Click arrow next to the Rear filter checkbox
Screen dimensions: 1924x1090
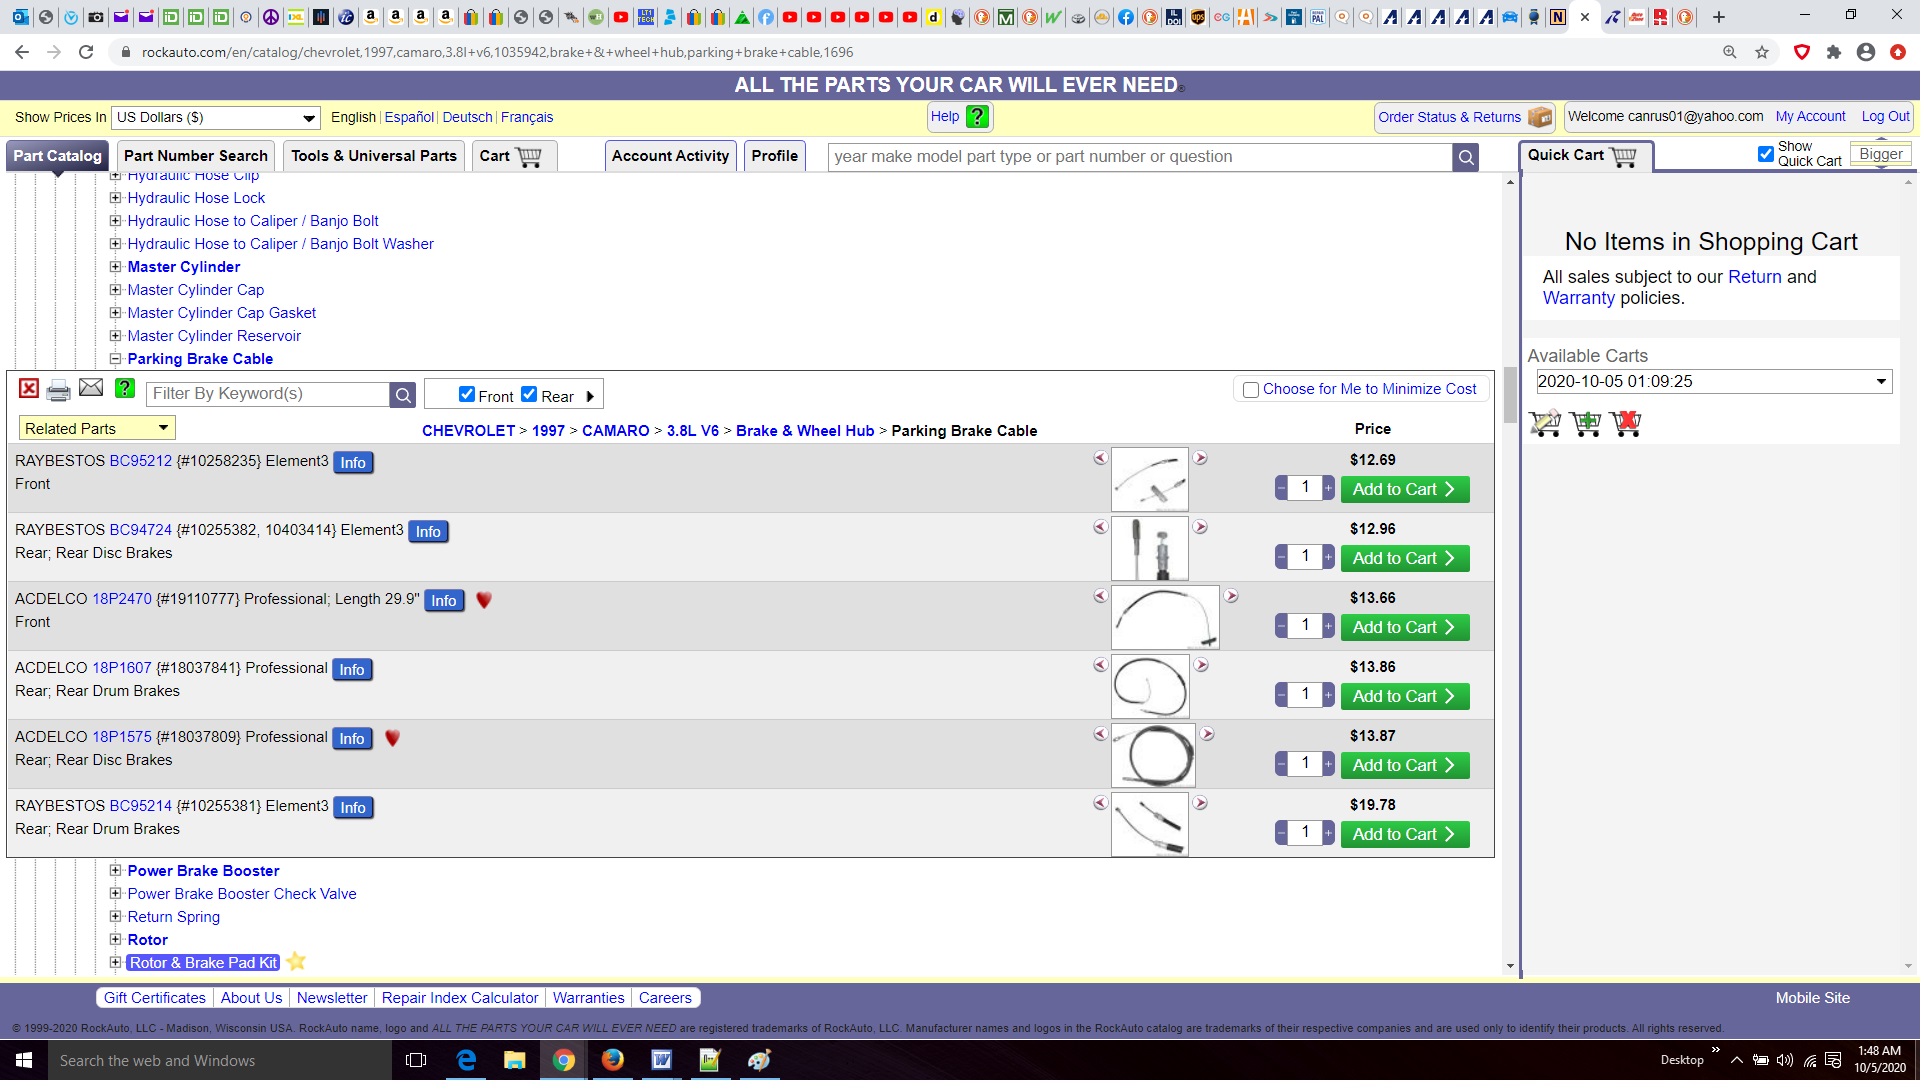pyautogui.click(x=591, y=397)
